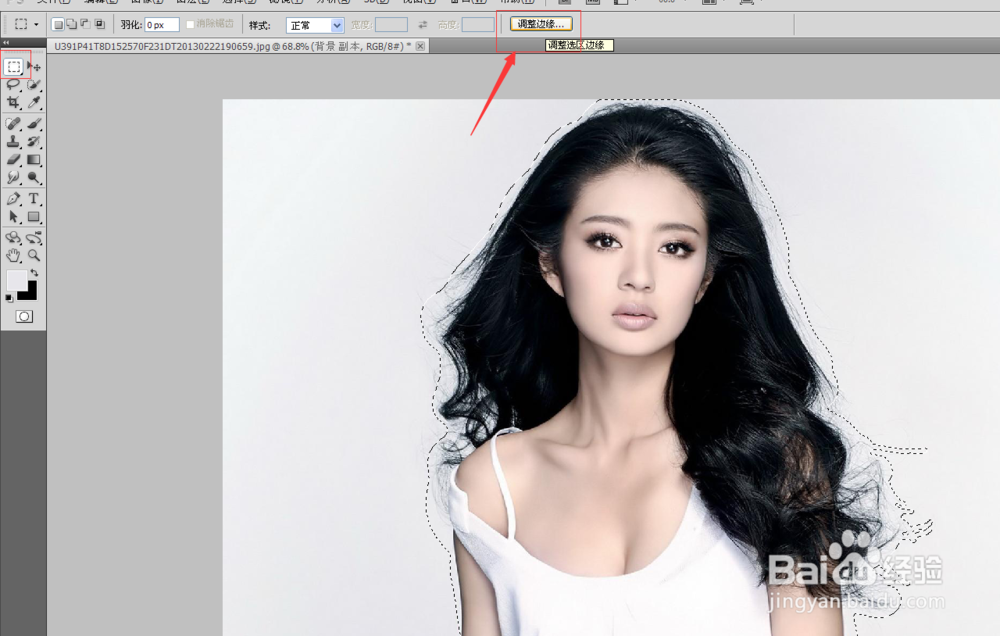Swap width and height values icon
1000x636 pixels.
[x=422, y=25]
